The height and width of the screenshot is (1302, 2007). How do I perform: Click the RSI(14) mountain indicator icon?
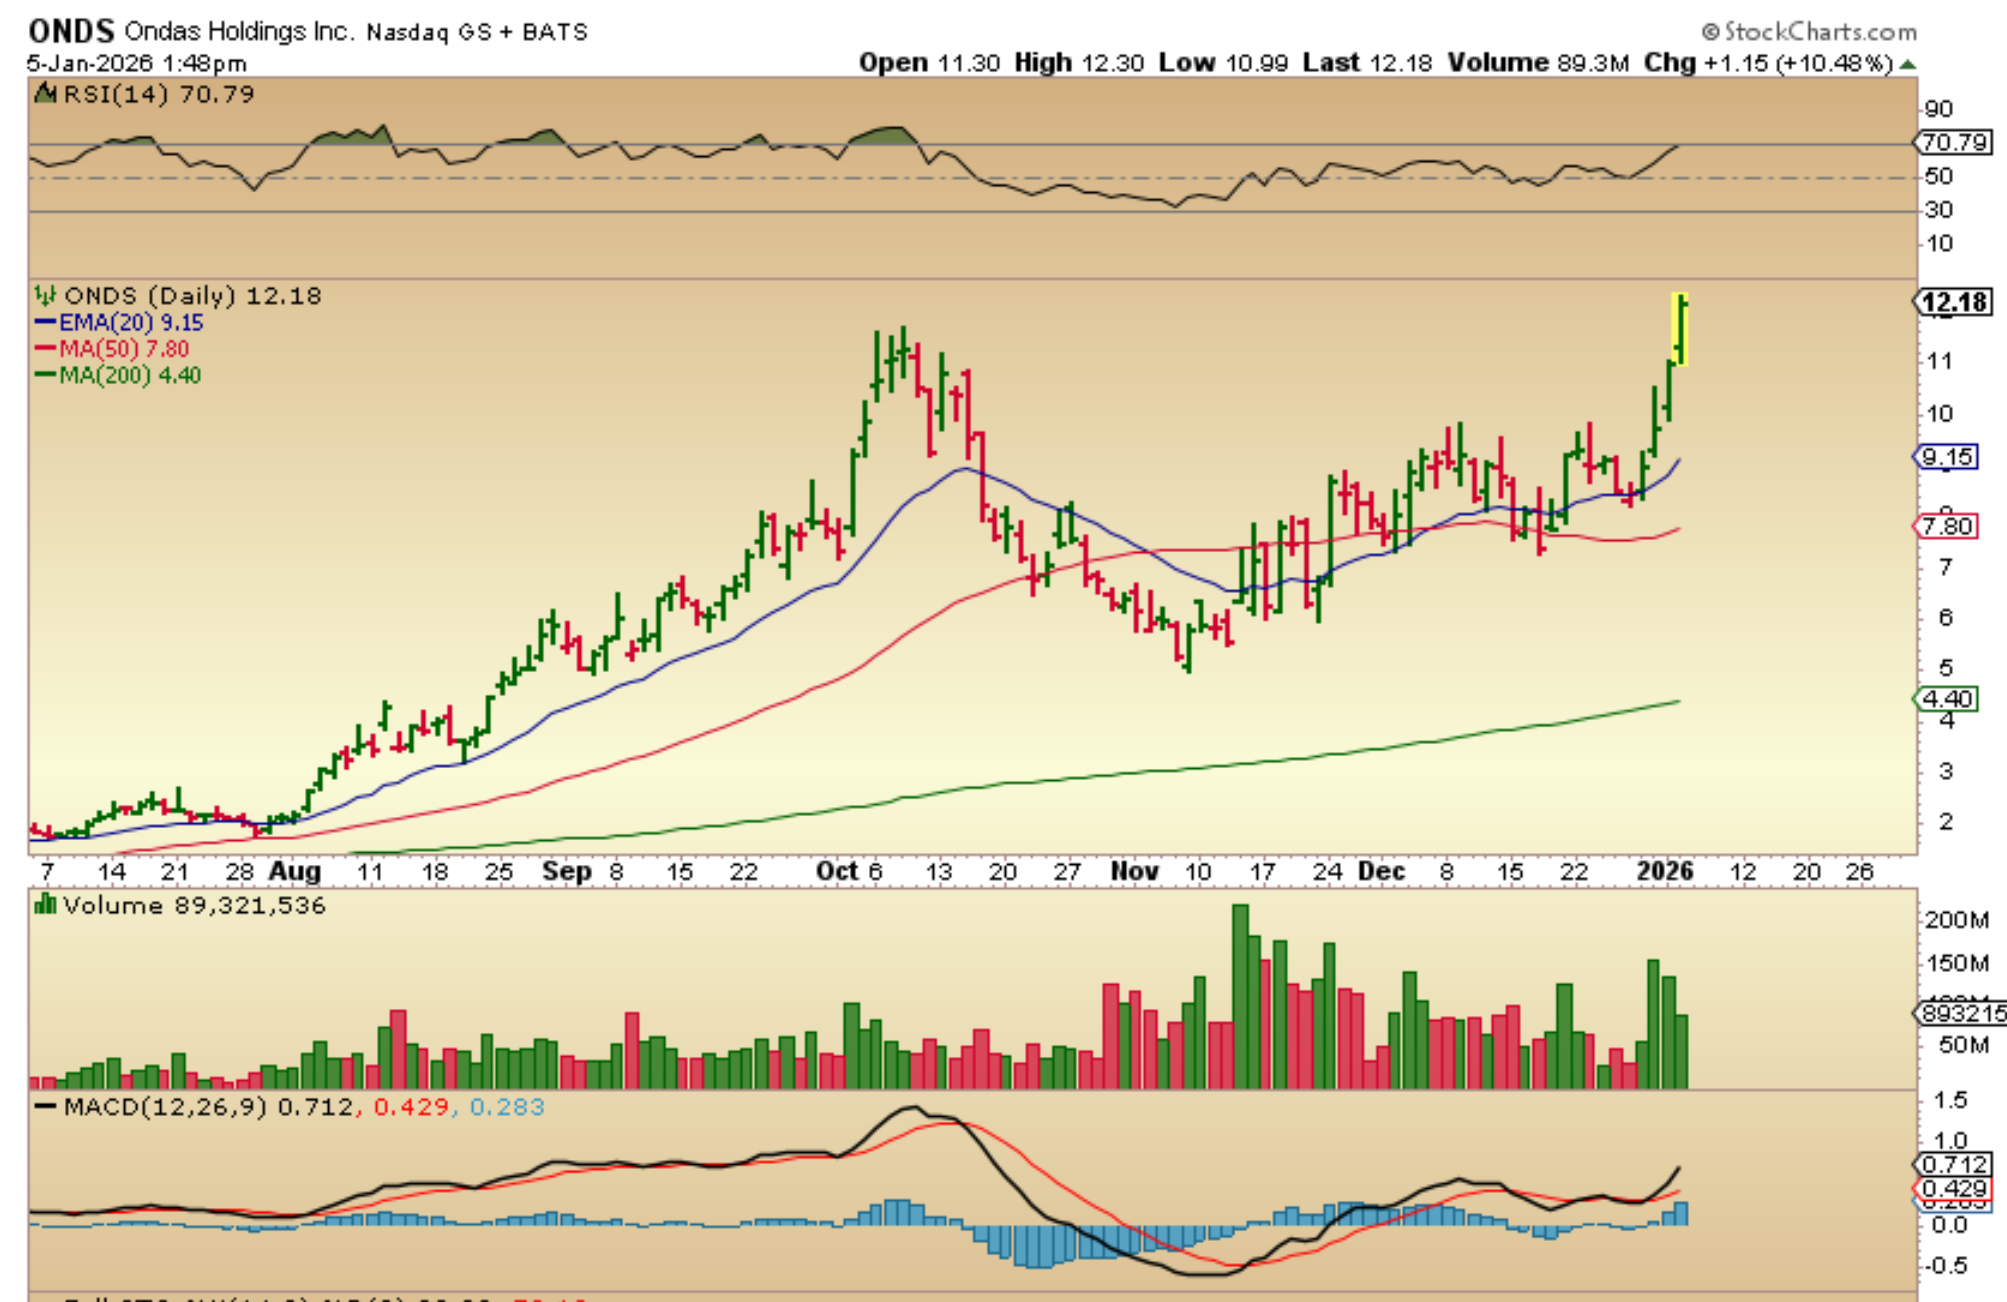45,95
